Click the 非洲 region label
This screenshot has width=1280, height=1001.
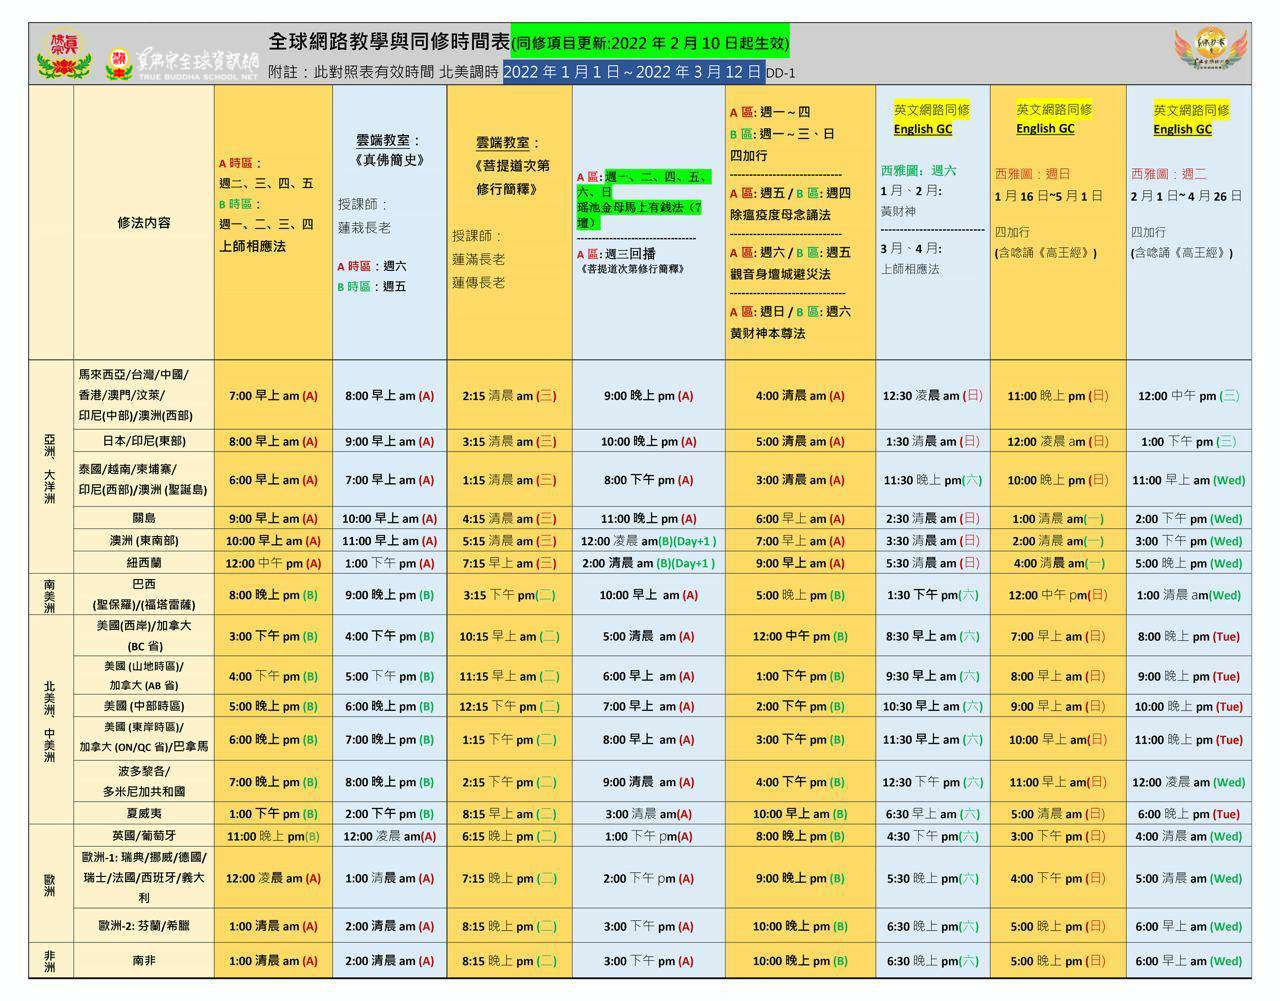coord(50,960)
